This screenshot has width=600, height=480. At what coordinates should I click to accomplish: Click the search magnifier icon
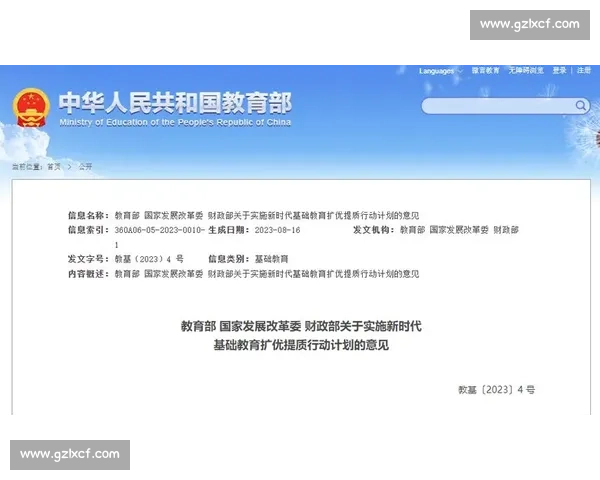click(580, 105)
